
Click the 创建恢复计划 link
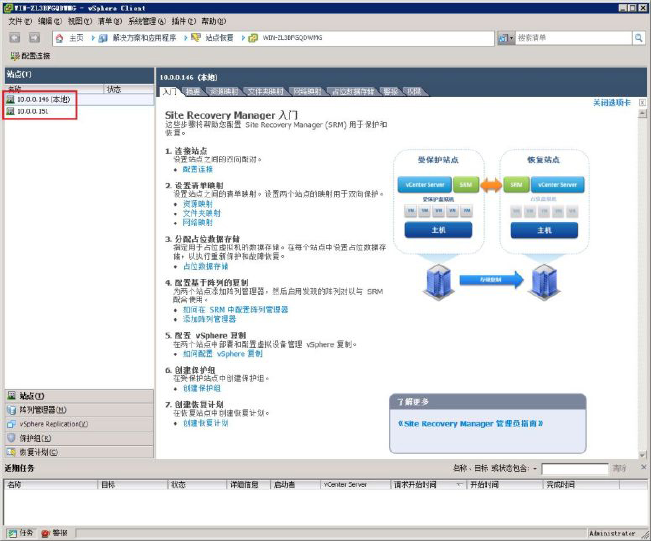(x=206, y=423)
